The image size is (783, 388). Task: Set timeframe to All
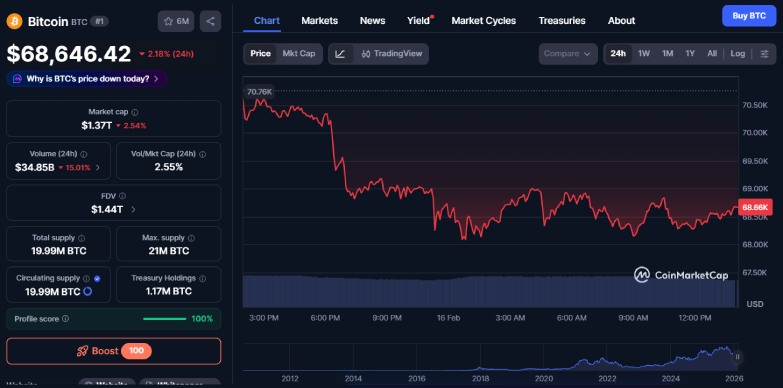(712, 54)
